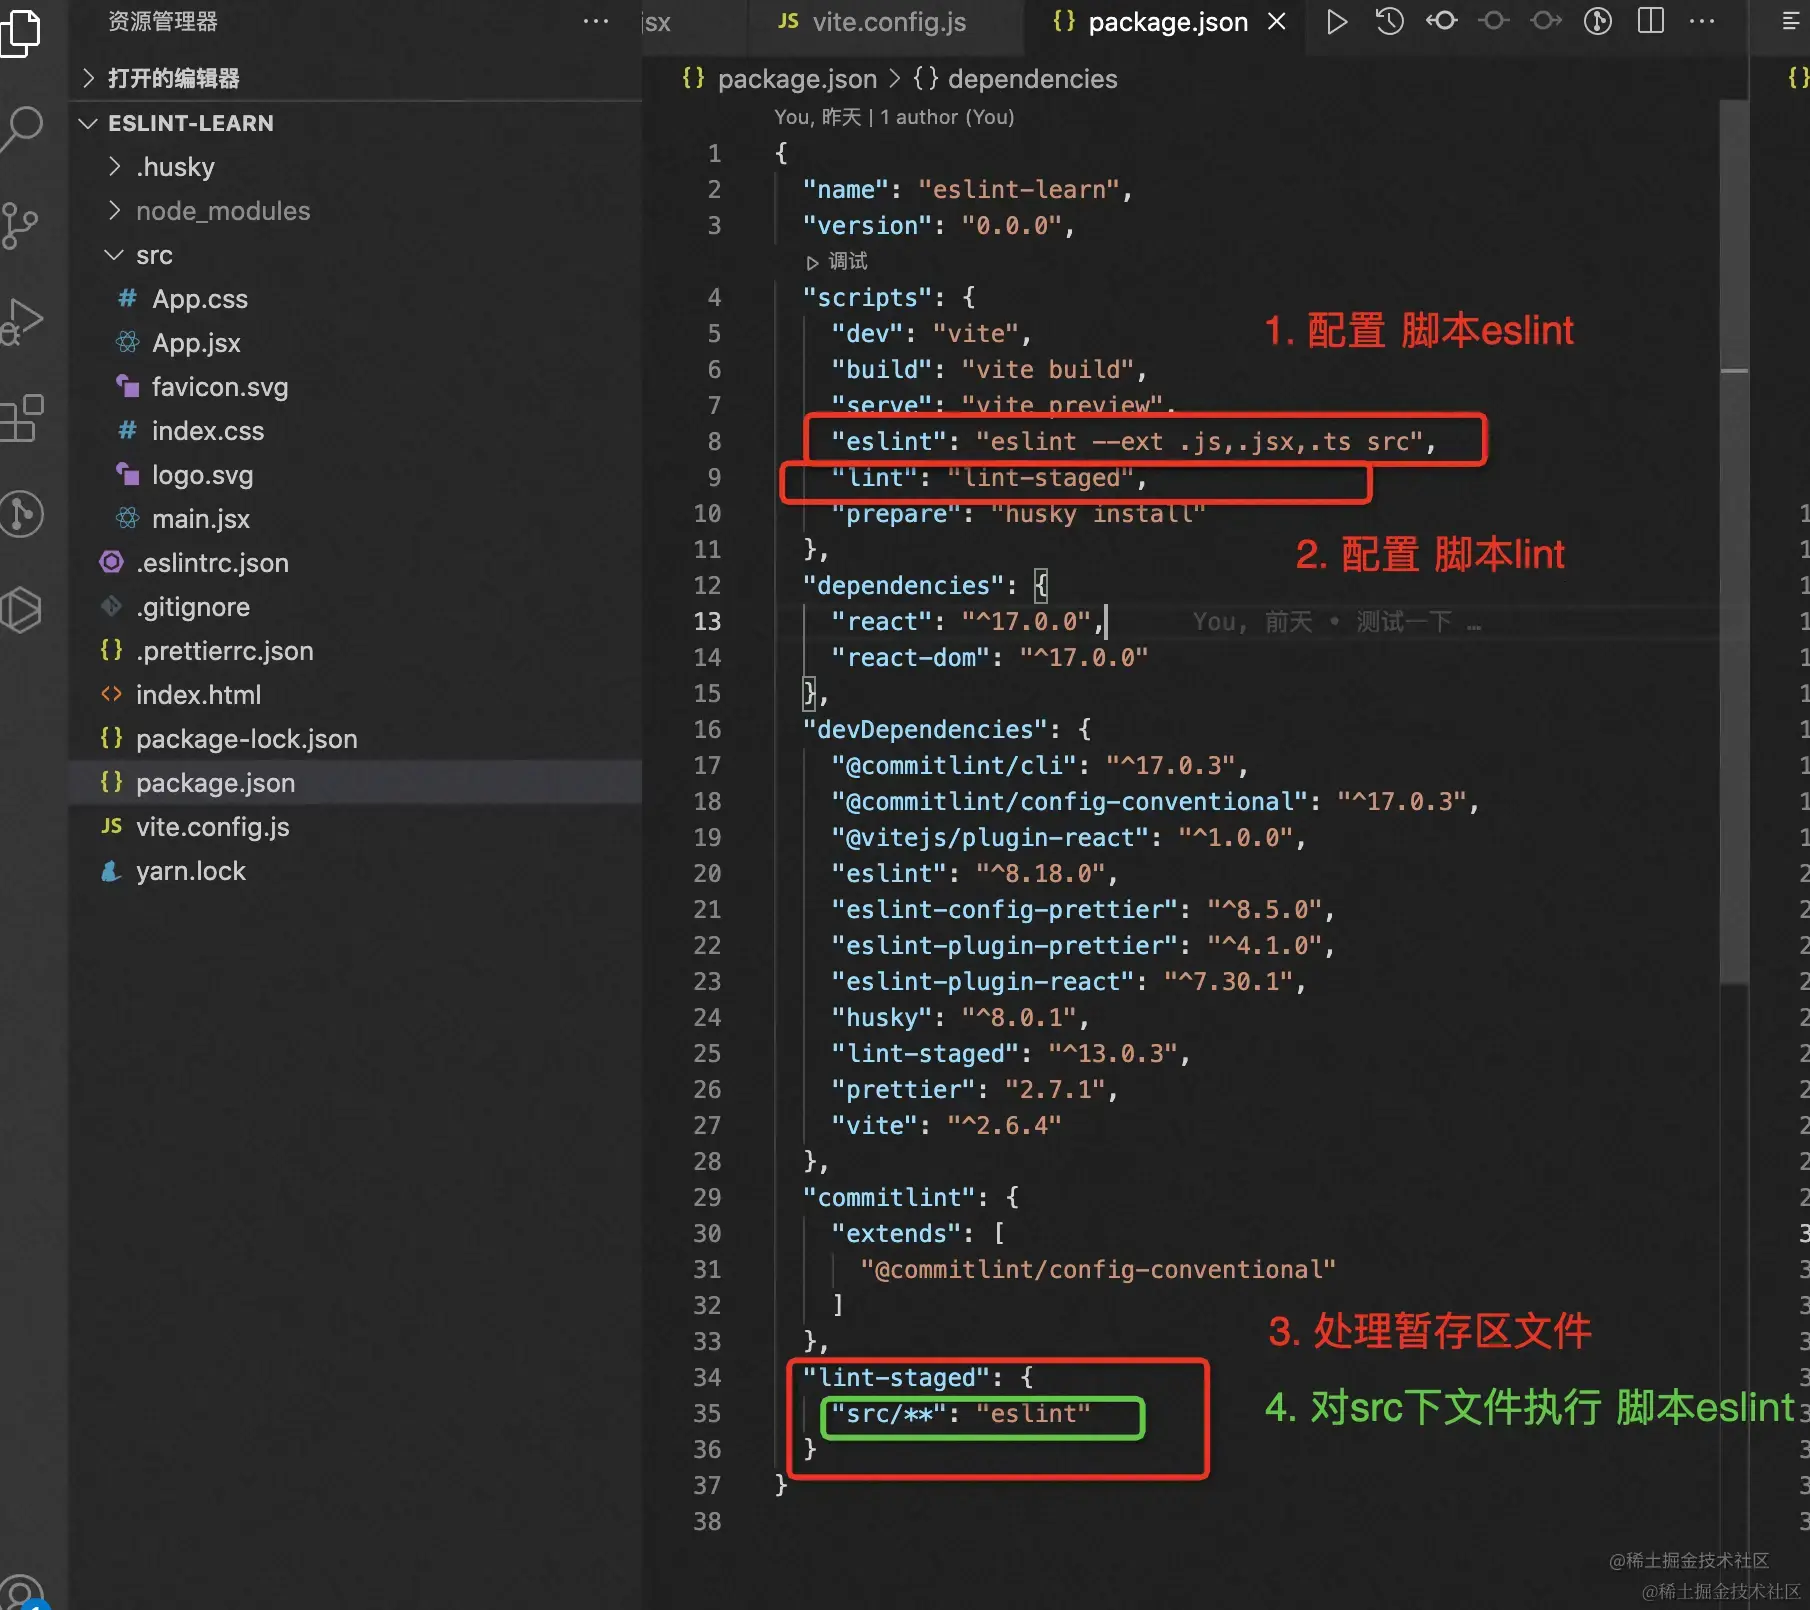Go to next change icon
1810x1610 pixels.
[x=1546, y=21]
